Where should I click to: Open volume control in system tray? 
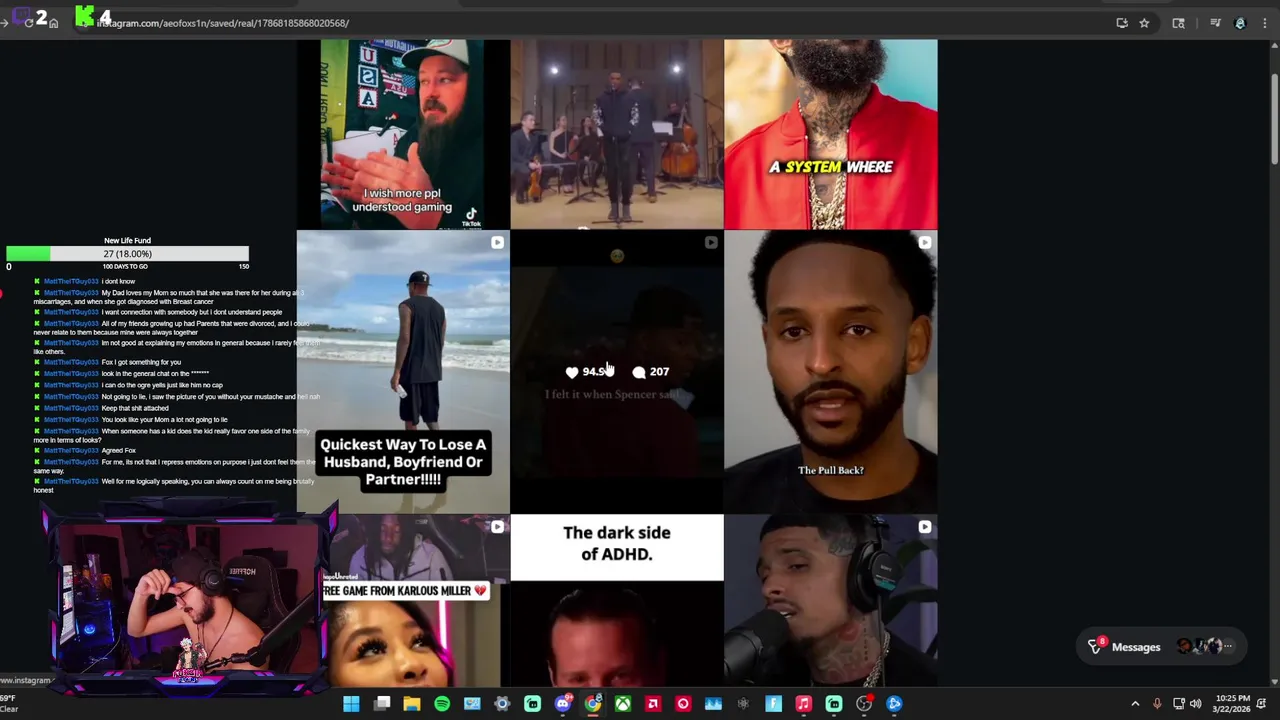click(x=1195, y=704)
